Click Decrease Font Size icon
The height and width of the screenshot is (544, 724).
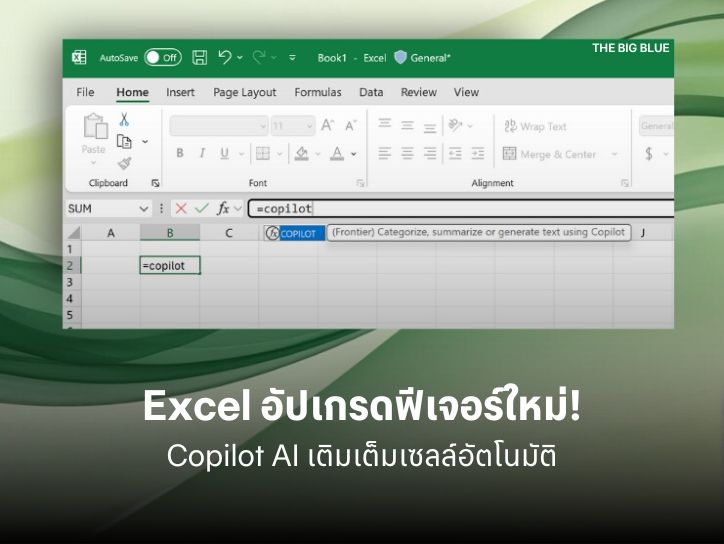pyautogui.click(x=350, y=126)
